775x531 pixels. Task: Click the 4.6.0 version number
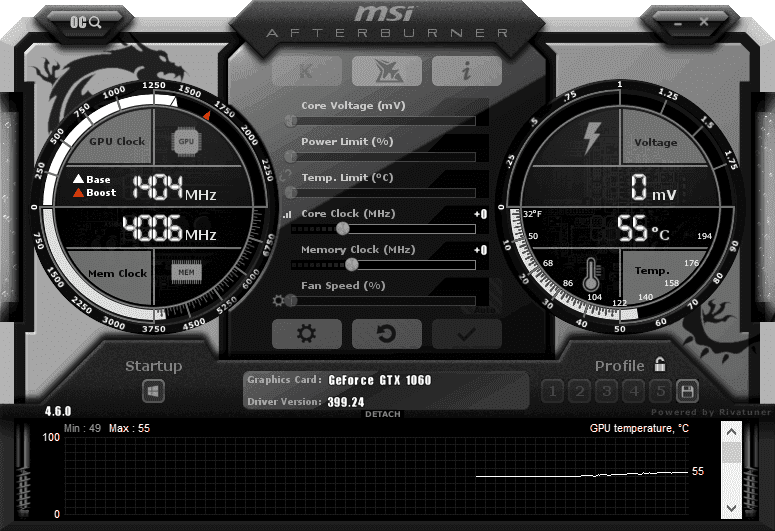click(58, 411)
